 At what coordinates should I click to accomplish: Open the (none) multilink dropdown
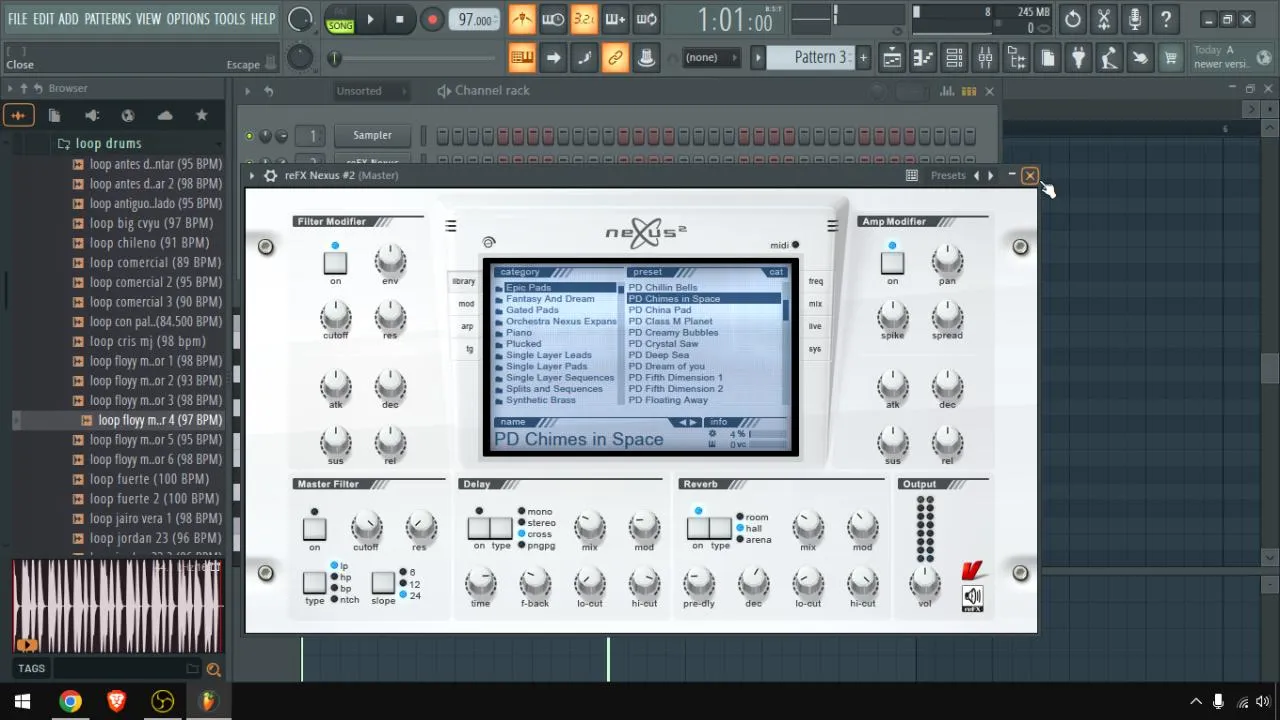pyautogui.click(x=711, y=57)
